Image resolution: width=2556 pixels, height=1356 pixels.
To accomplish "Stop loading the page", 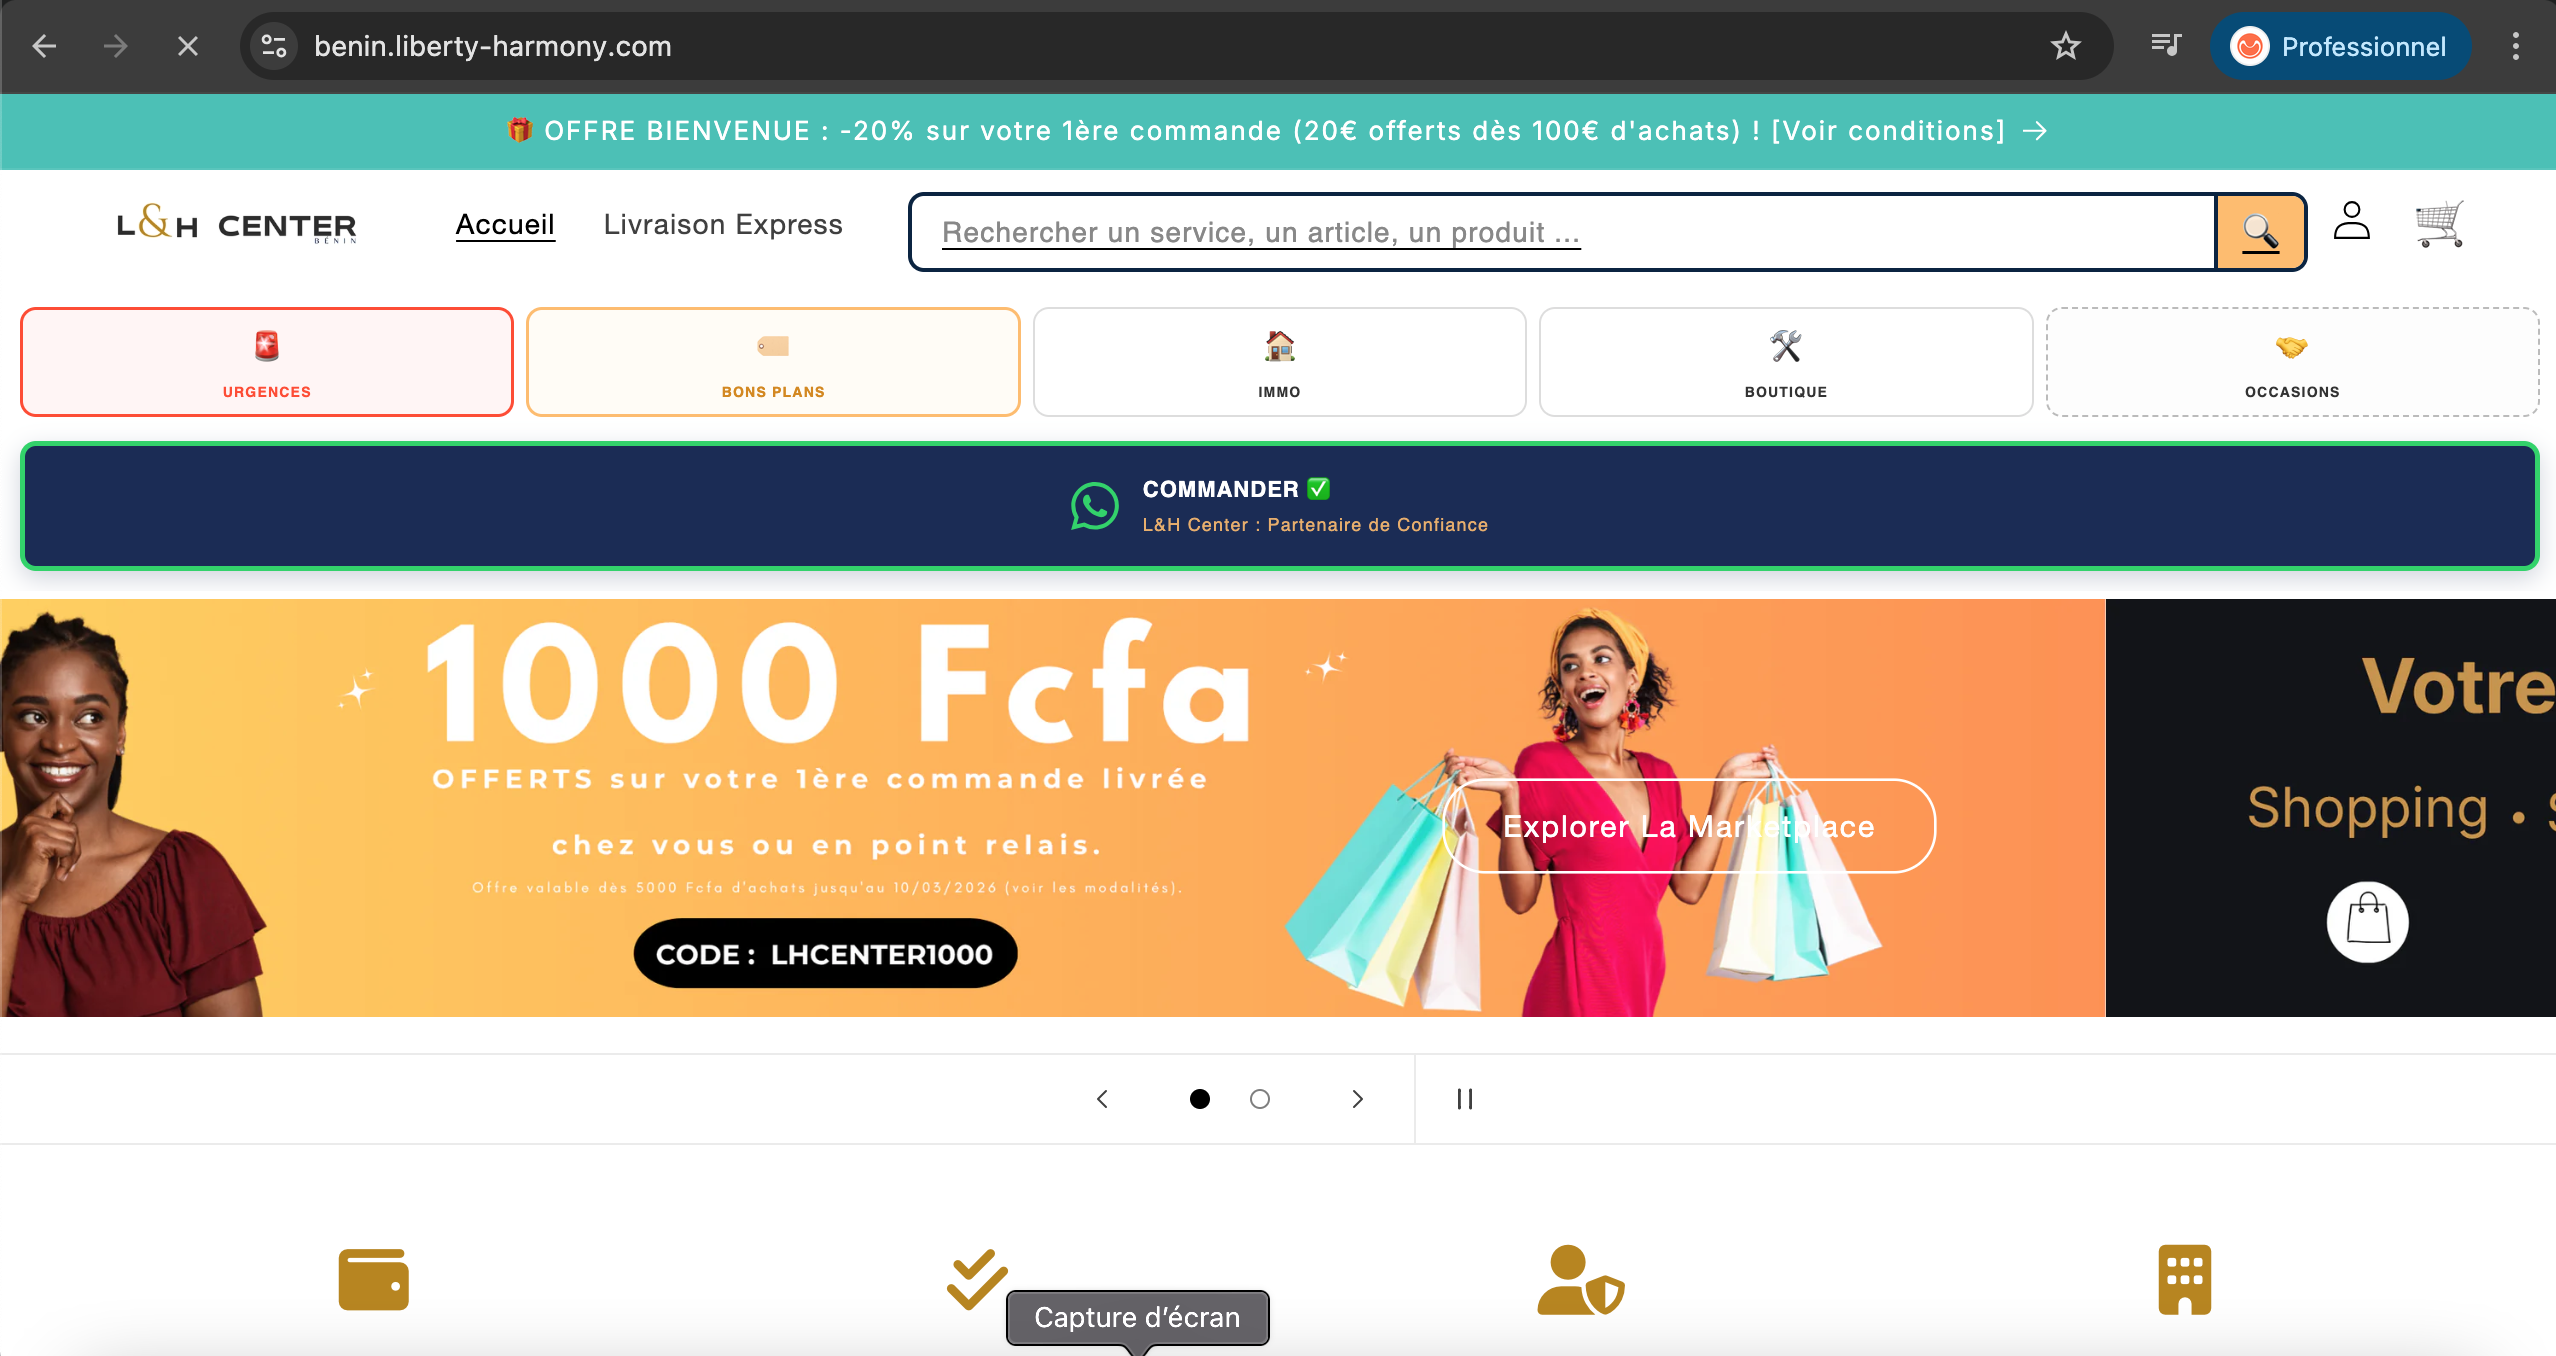I will tap(188, 46).
